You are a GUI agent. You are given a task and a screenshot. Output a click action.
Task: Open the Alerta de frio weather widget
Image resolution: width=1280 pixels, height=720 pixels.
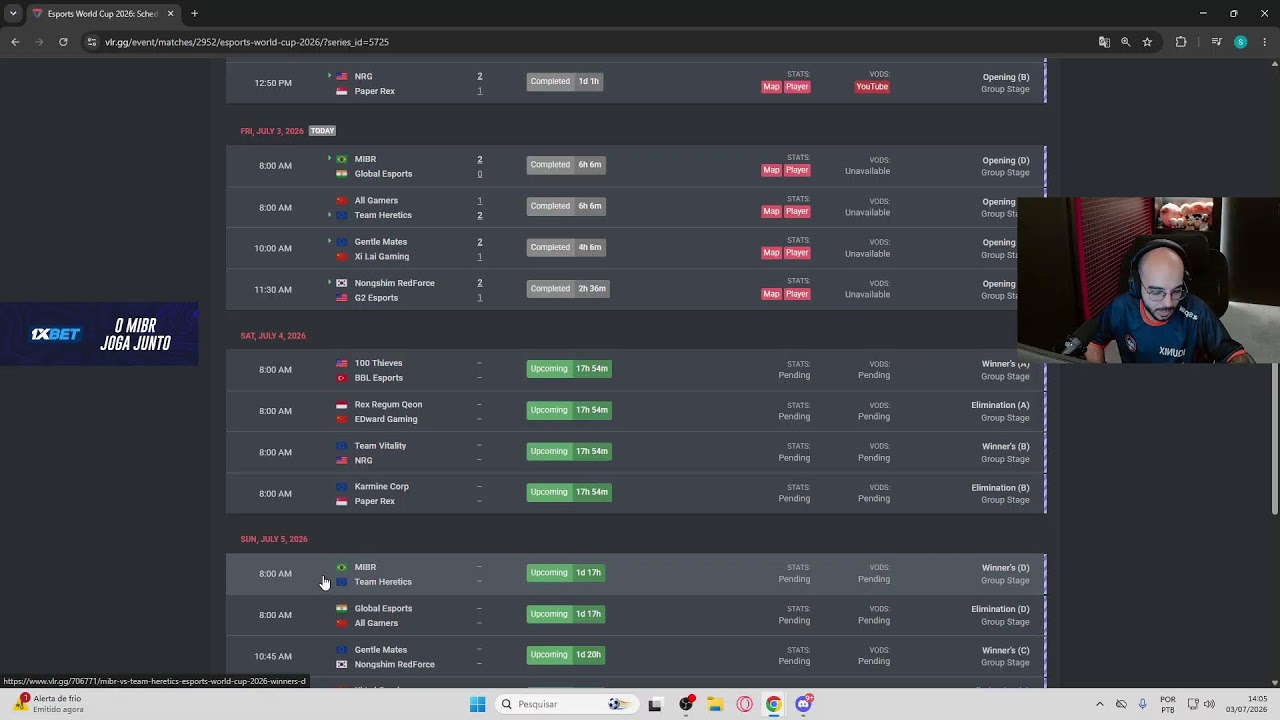(x=48, y=704)
